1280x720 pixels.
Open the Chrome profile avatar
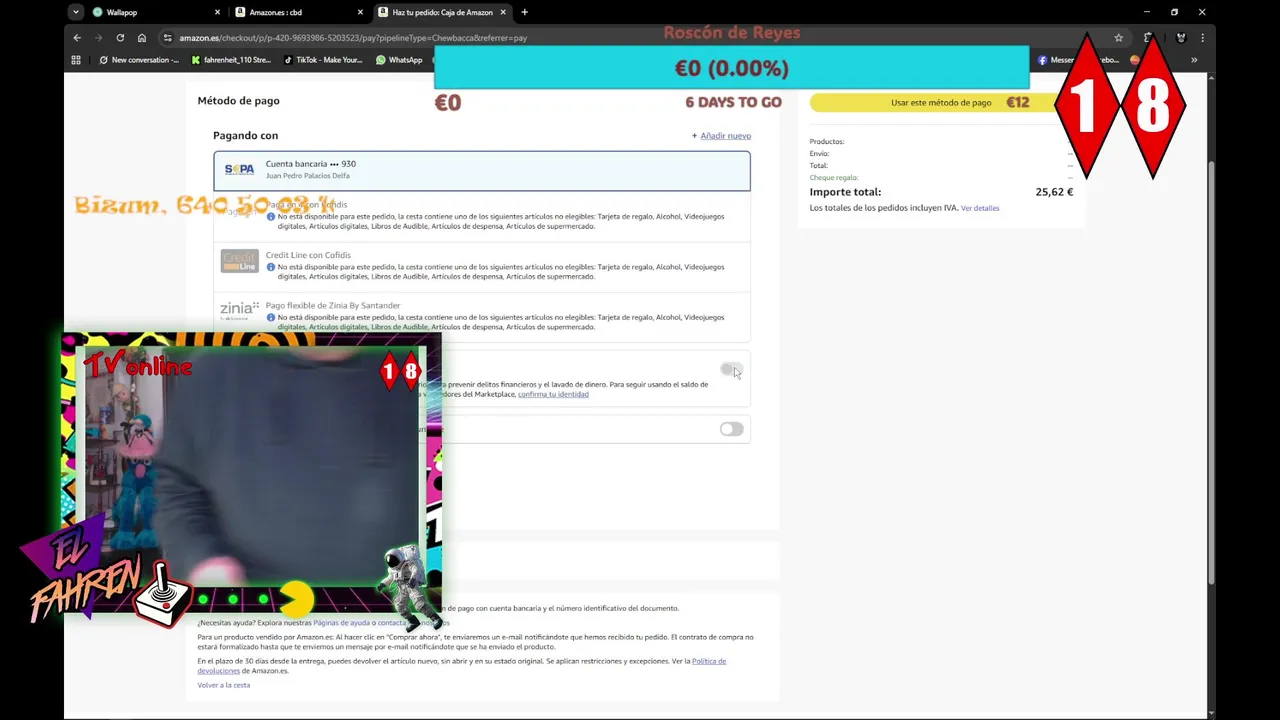[1181, 38]
